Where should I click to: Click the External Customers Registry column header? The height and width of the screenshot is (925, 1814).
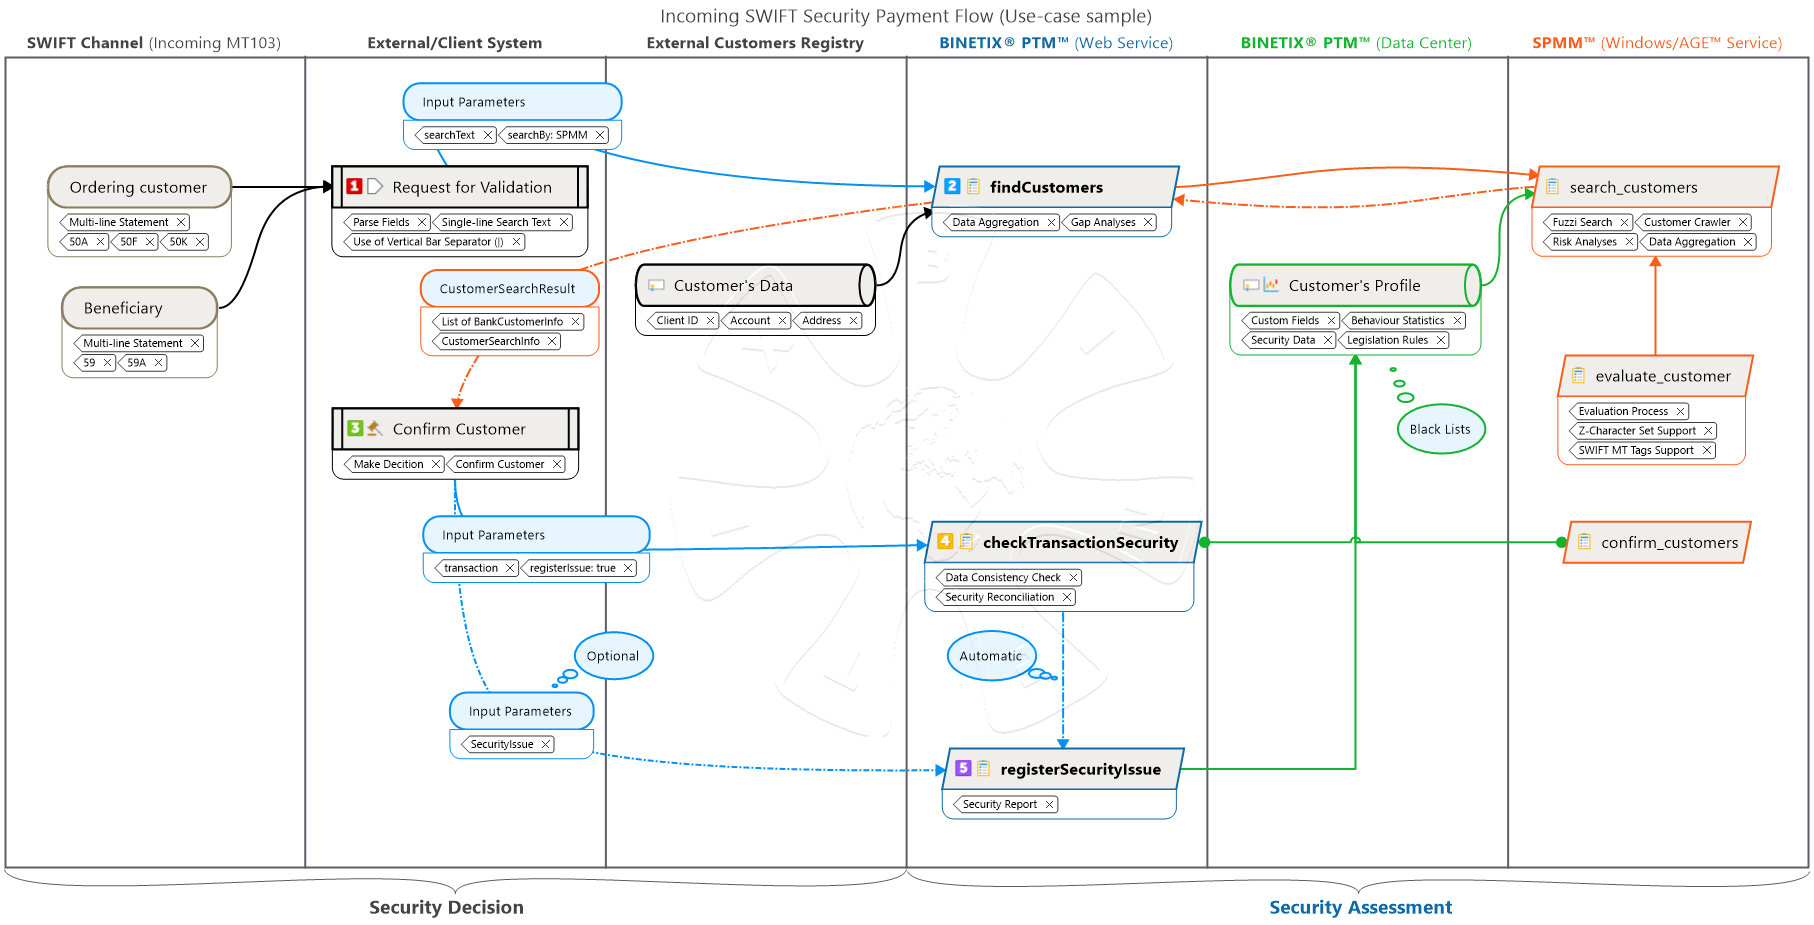755,43
